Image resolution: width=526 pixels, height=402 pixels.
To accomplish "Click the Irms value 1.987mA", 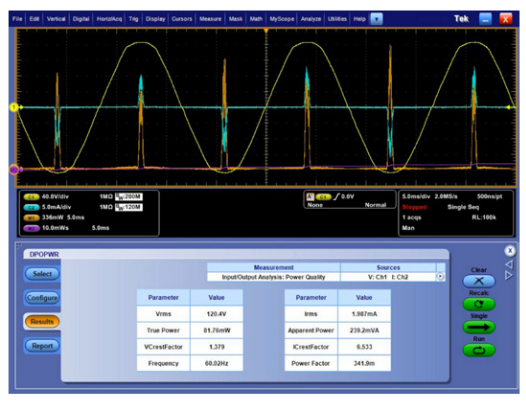I will tap(364, 314).
